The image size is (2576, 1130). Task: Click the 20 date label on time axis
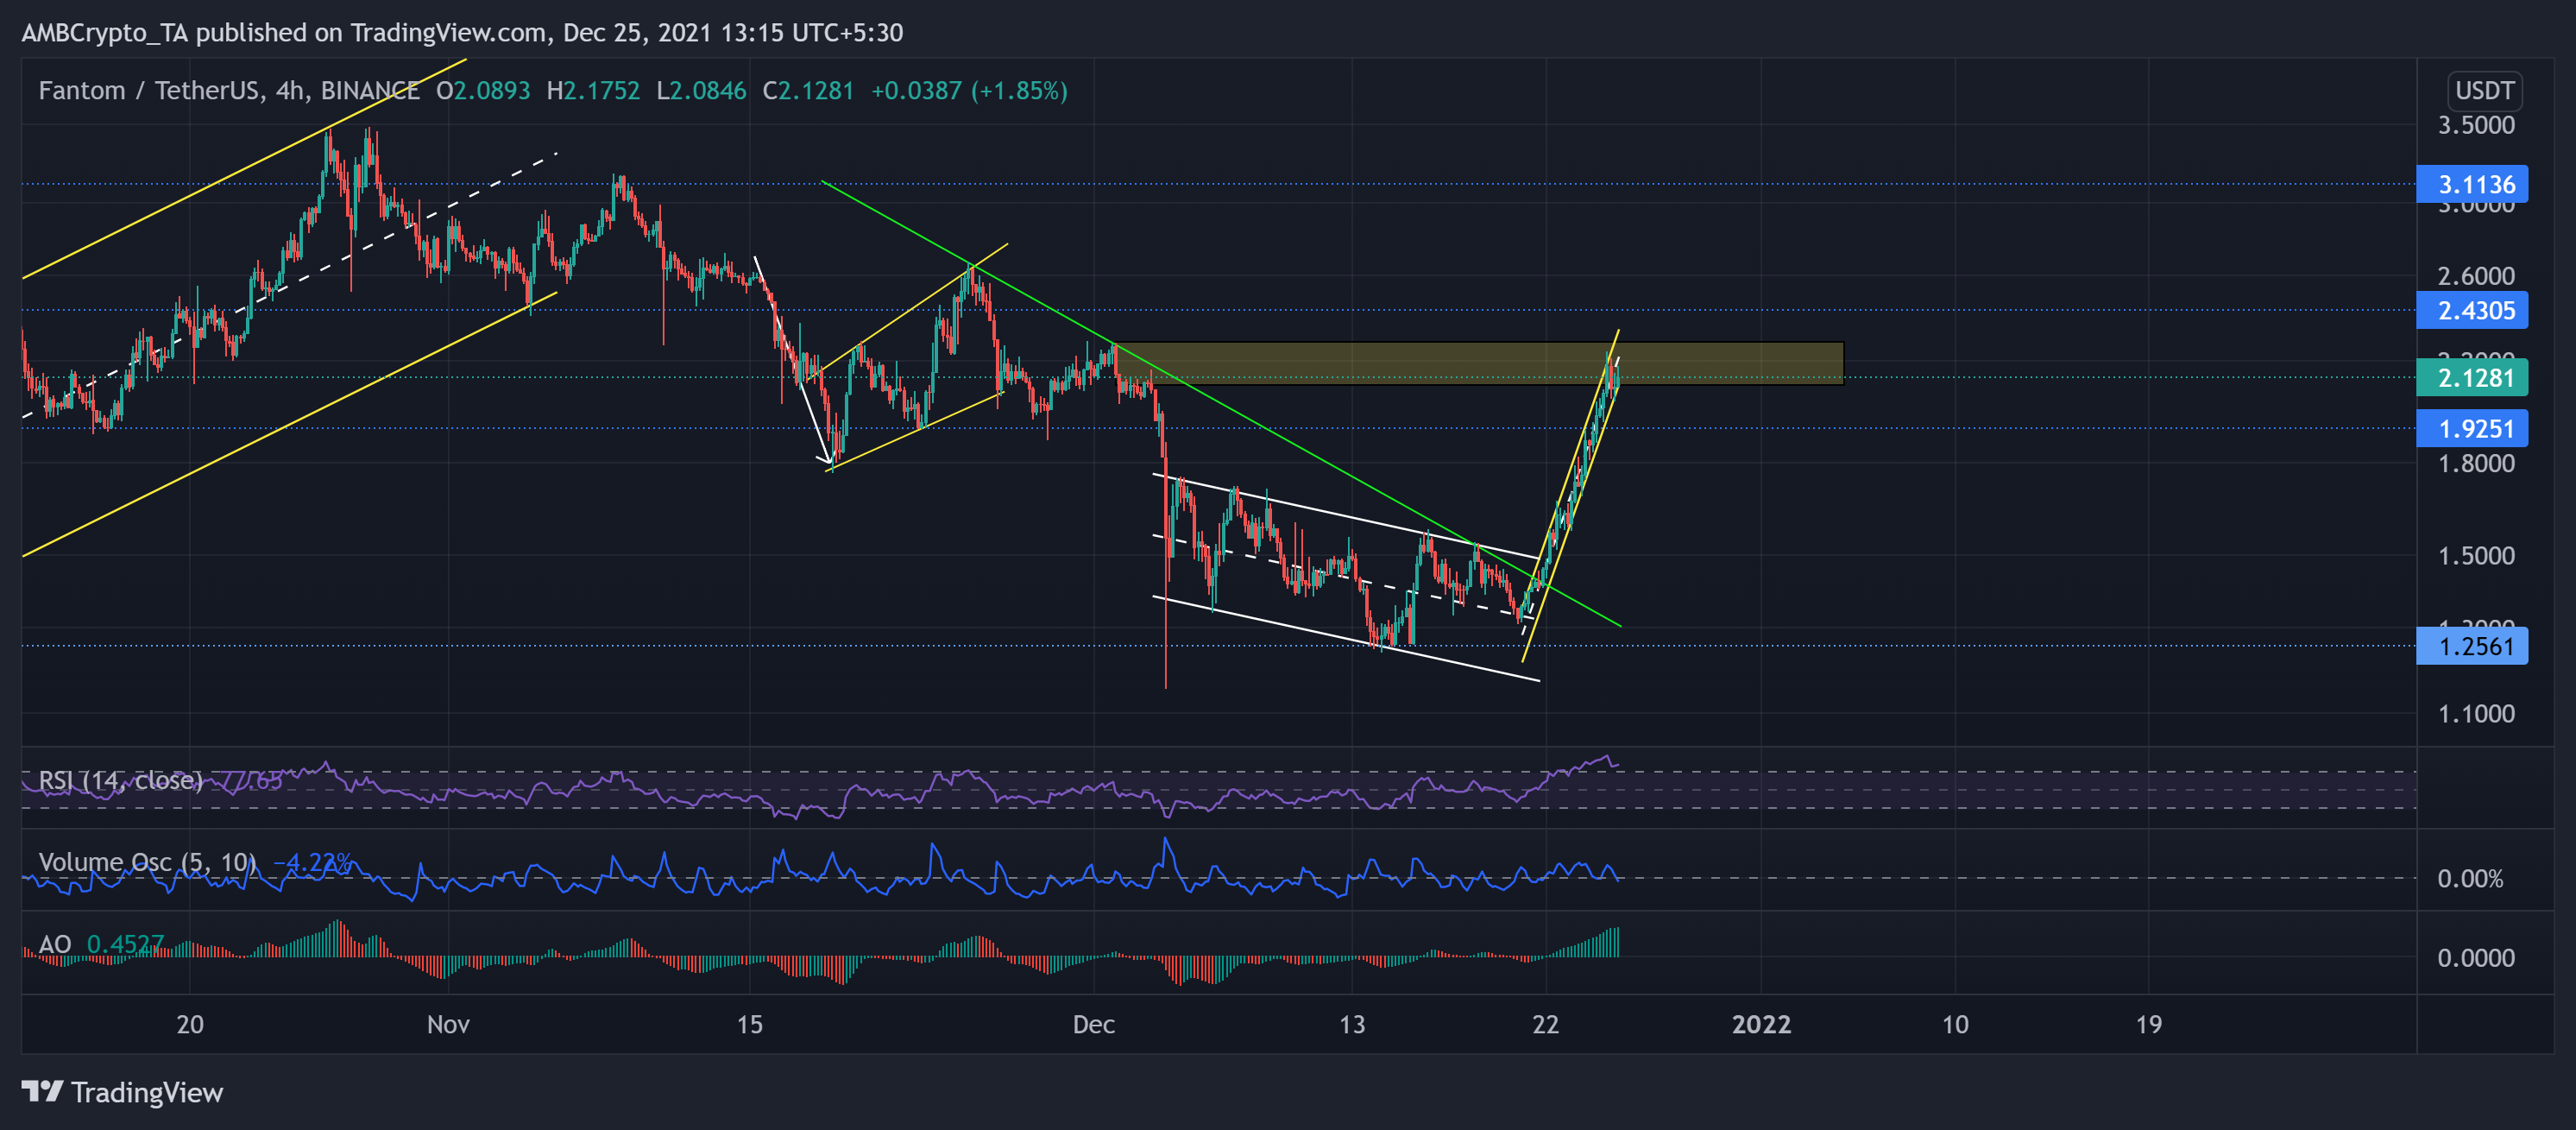click(190, 1024)
